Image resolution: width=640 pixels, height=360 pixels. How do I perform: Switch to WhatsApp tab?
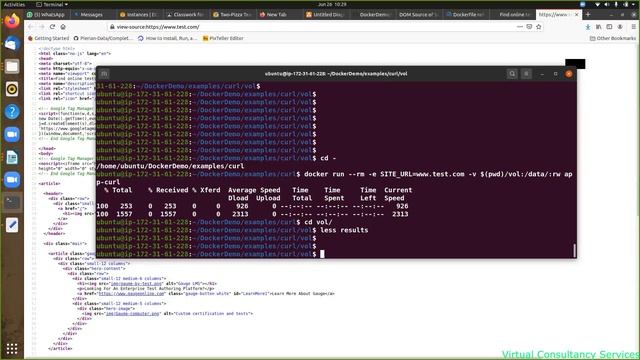tap(46, 14)
